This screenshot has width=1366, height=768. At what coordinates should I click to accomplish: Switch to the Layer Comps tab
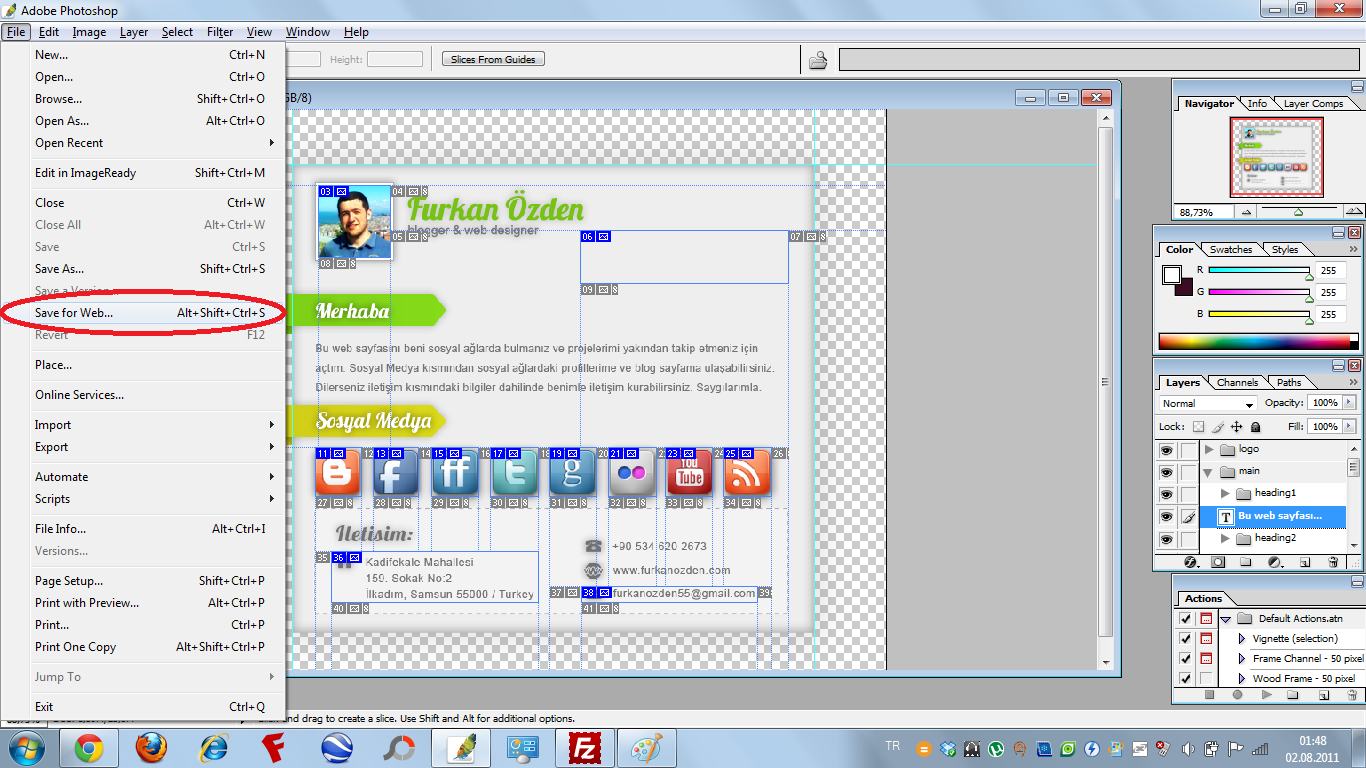coord(1313,103)
